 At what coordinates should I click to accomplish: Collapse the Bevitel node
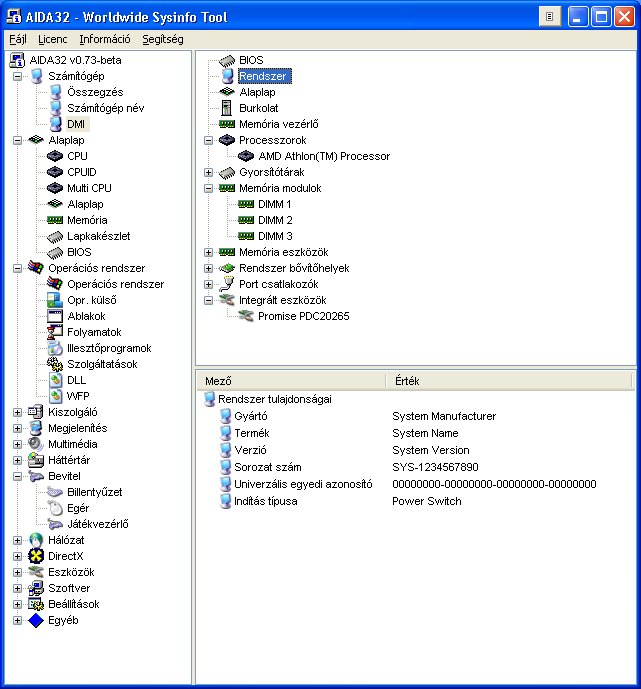tap(17, 476)
